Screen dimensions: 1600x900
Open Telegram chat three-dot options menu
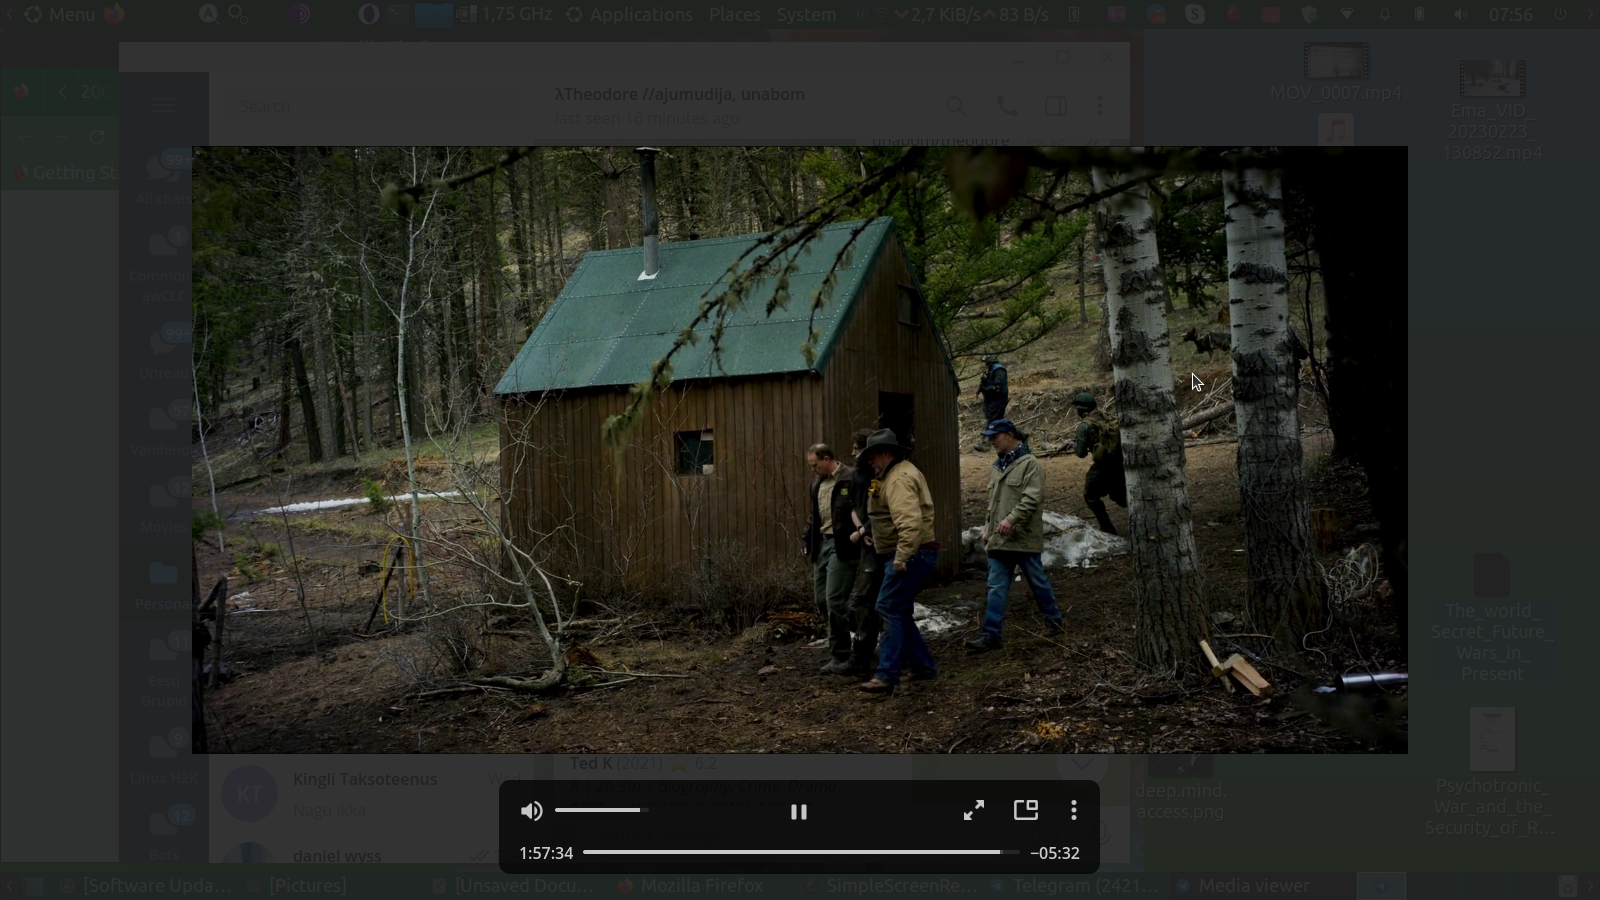(1100, 106)
